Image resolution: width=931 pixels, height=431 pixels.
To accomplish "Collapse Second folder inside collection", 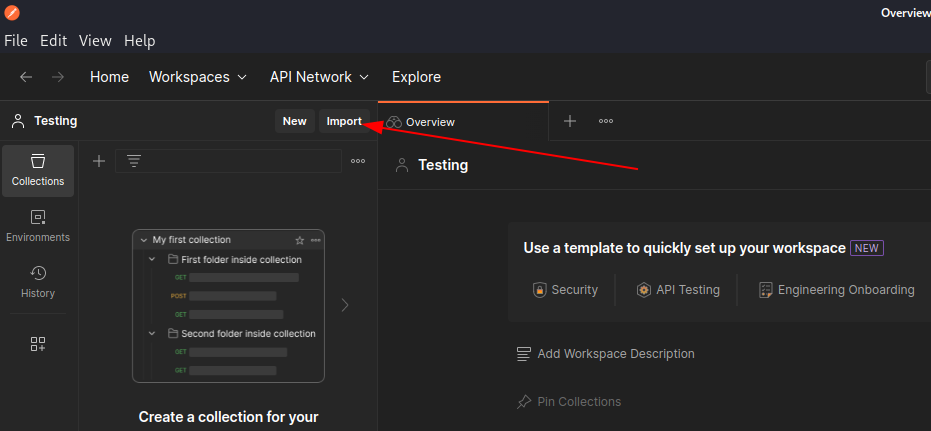I will coord(152,334).
